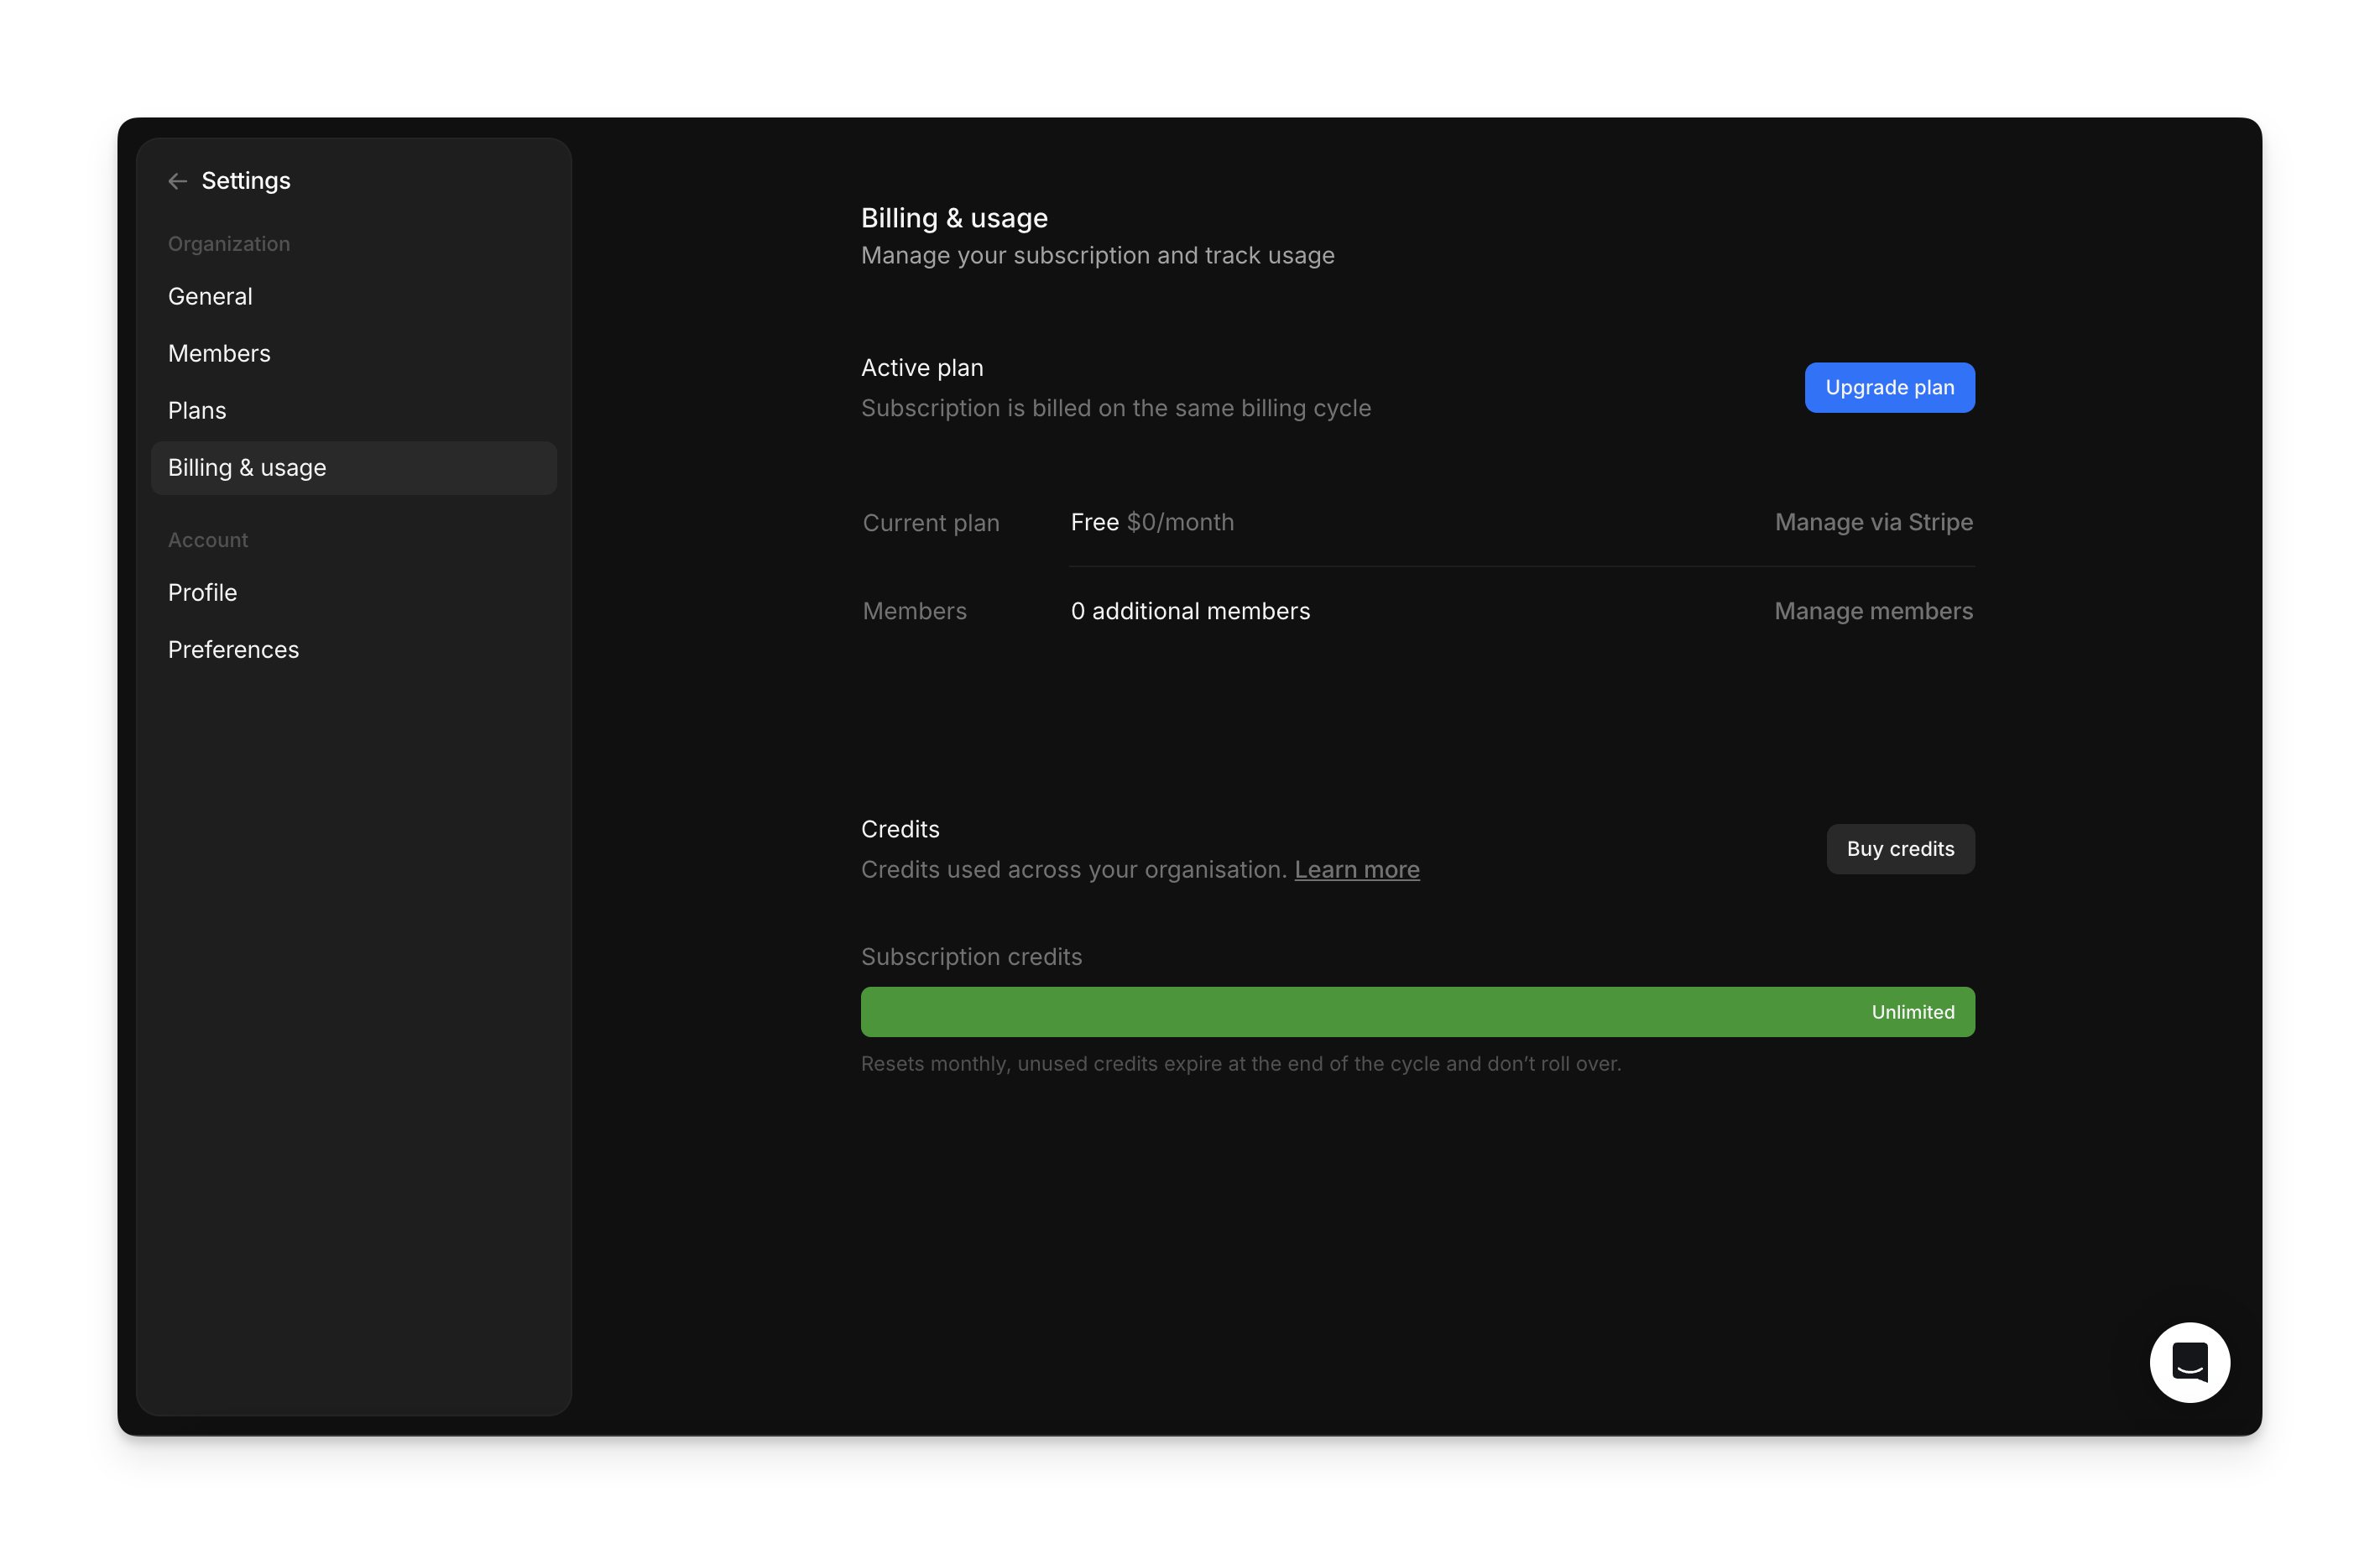Click the Upgrade plan button
The width and height of the screenshot is (2380, 1554).
(1889, 387)
